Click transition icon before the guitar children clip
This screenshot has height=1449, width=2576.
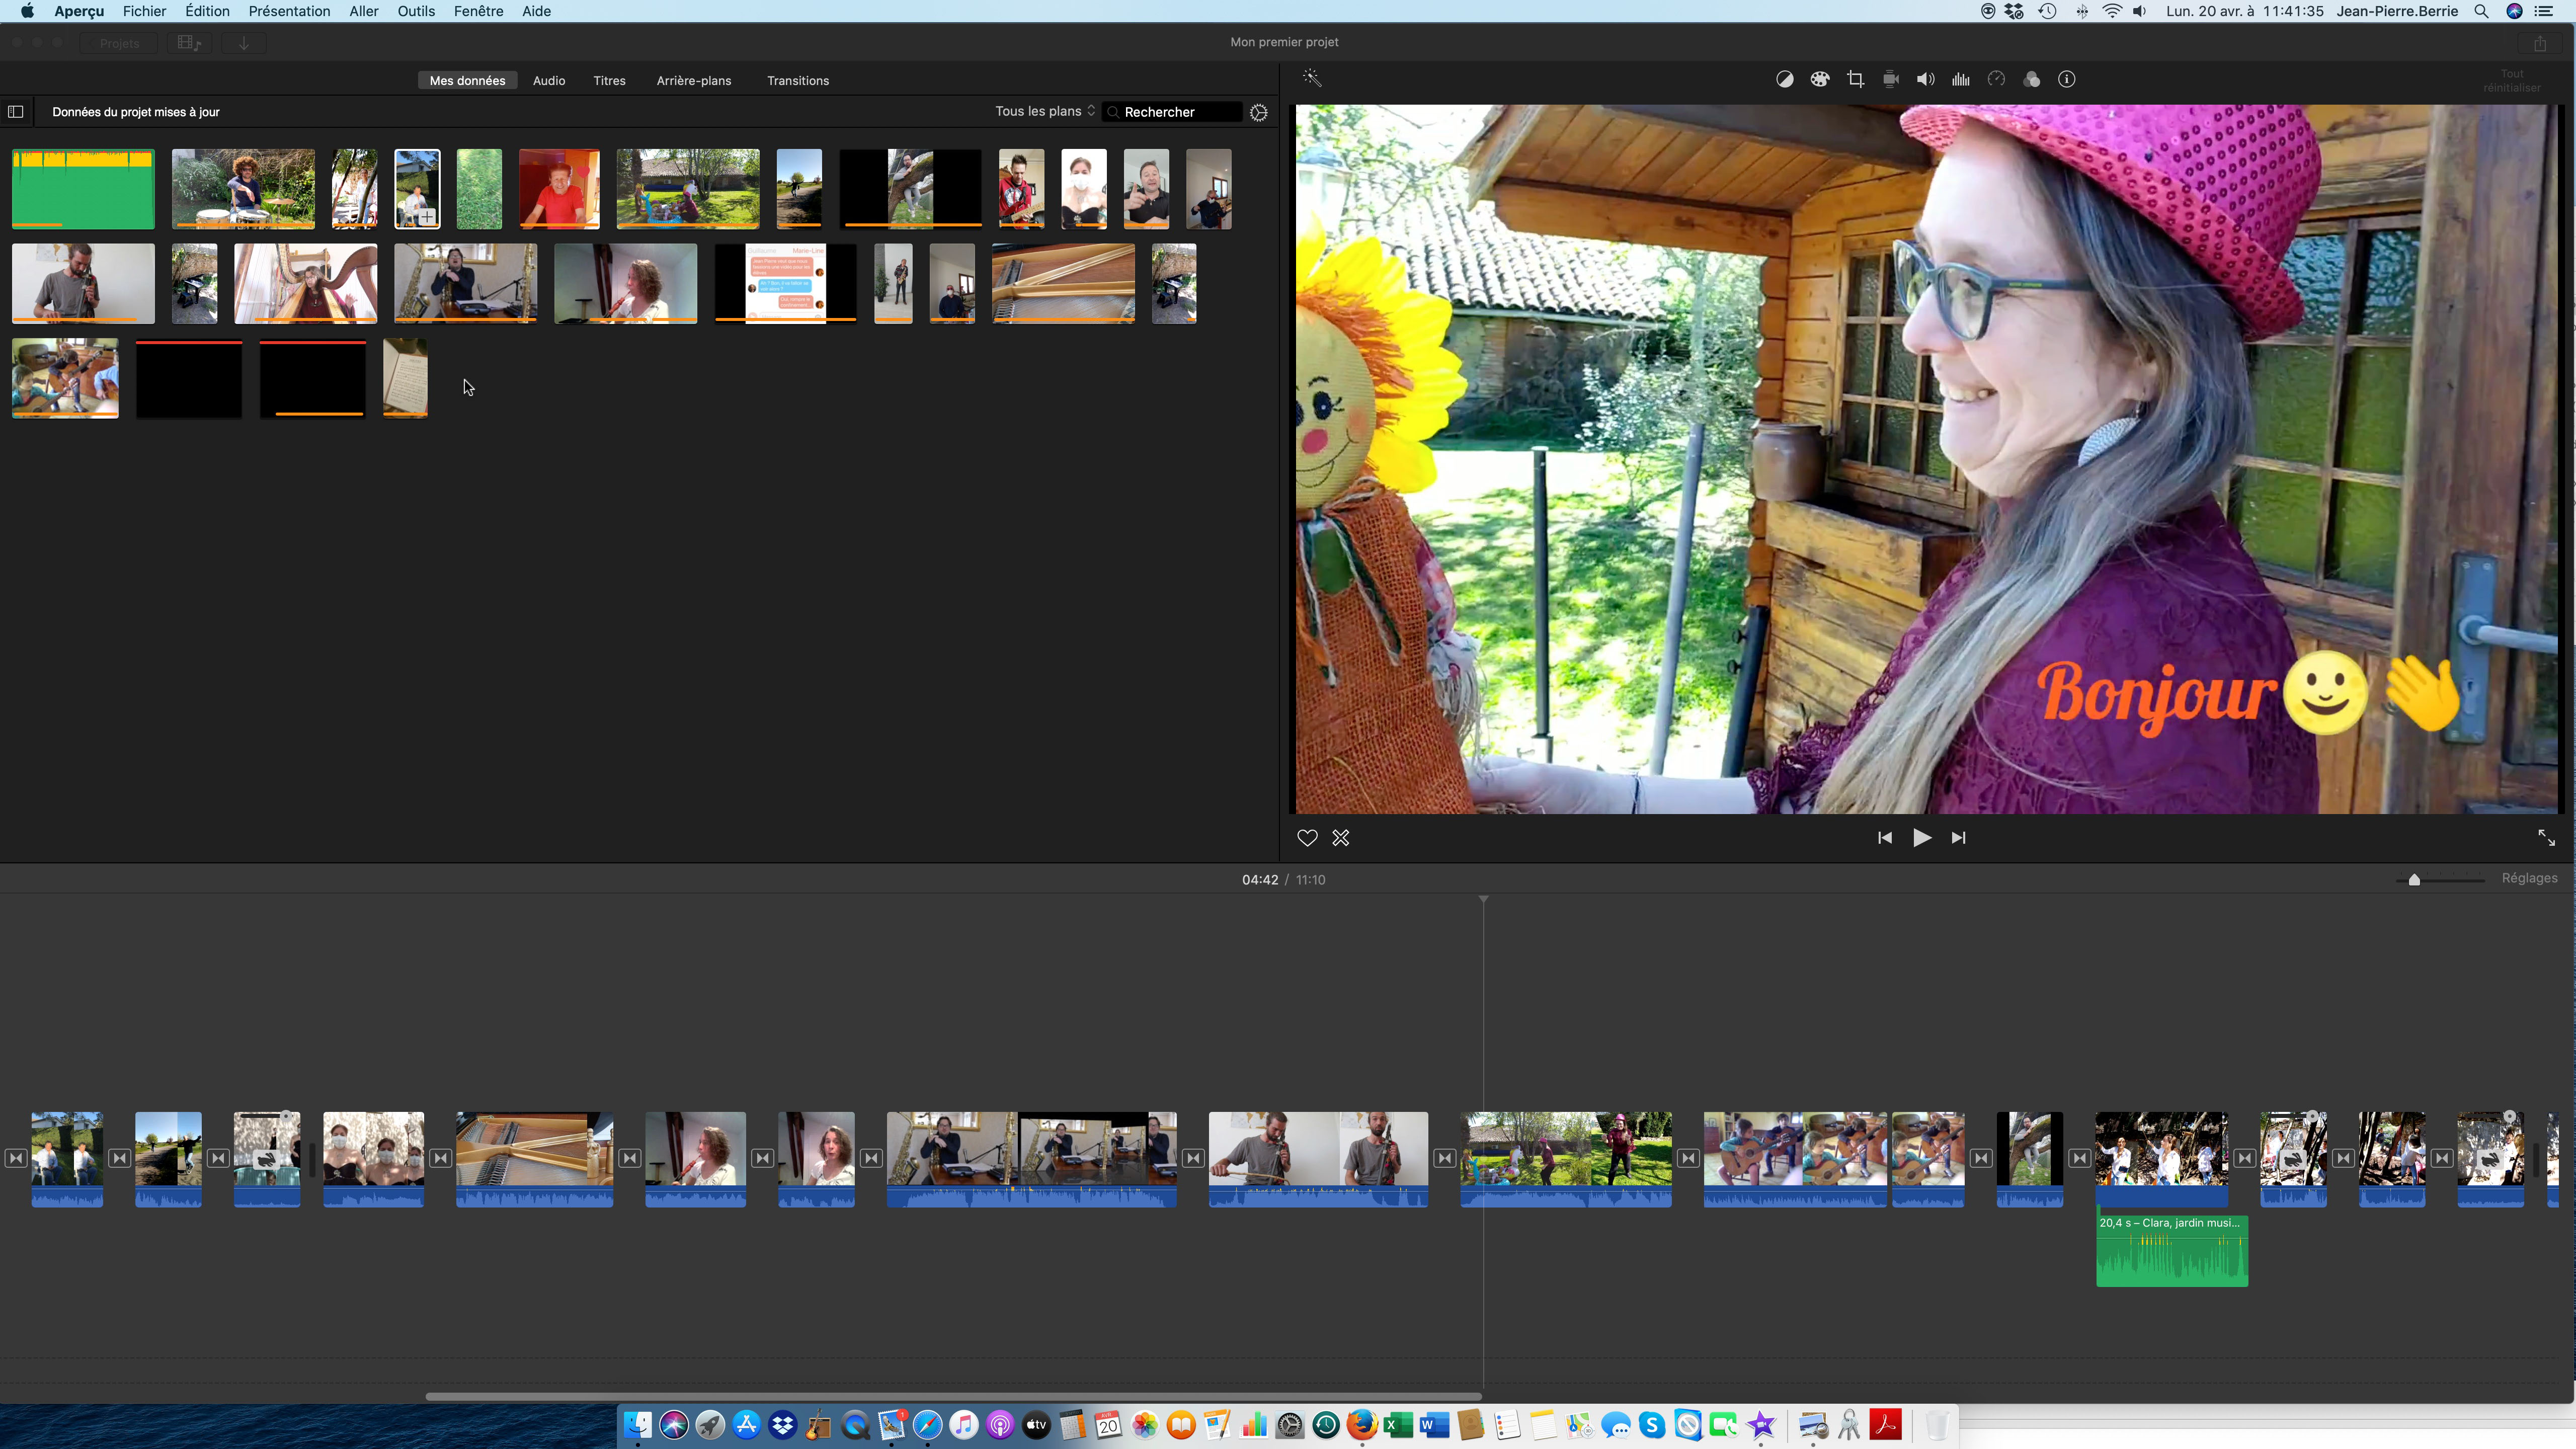[x=1688, y=1158]
